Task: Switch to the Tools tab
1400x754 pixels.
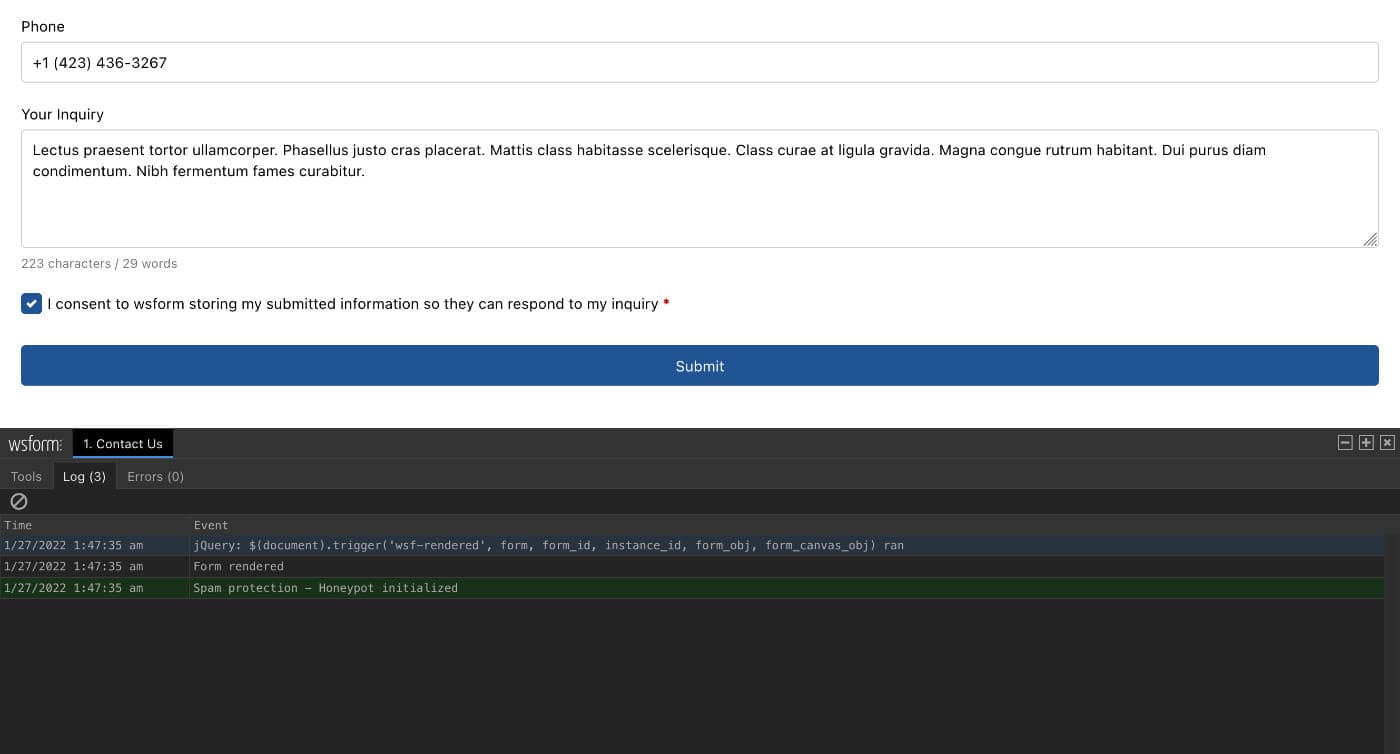Action: pos(26,476)
